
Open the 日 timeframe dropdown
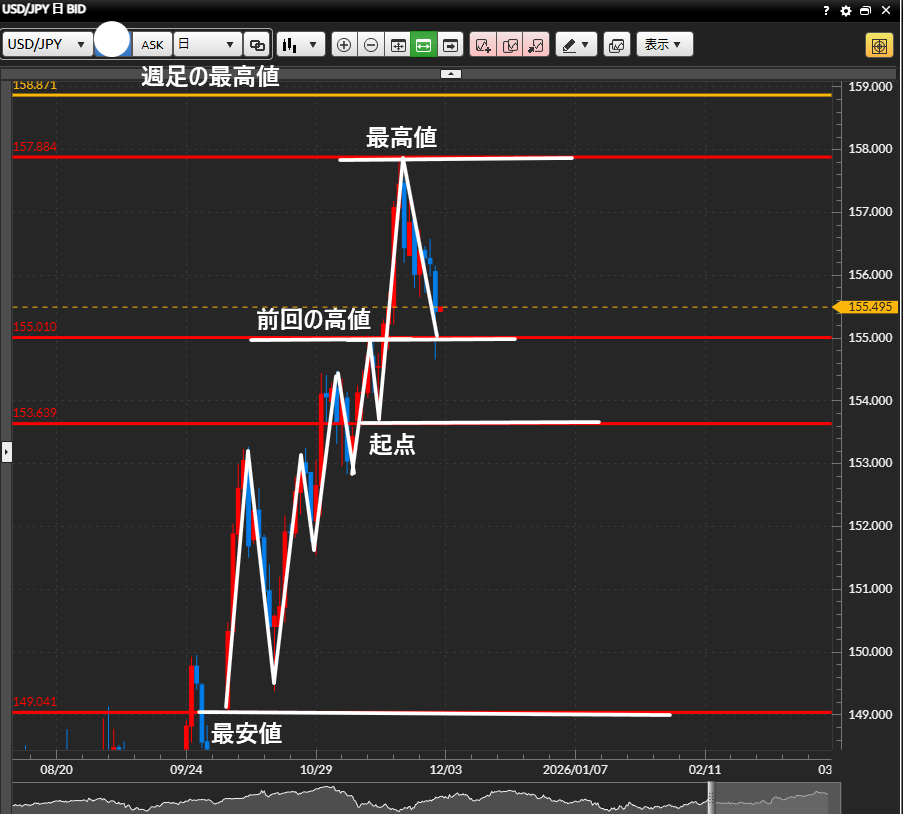pos(208,45)
